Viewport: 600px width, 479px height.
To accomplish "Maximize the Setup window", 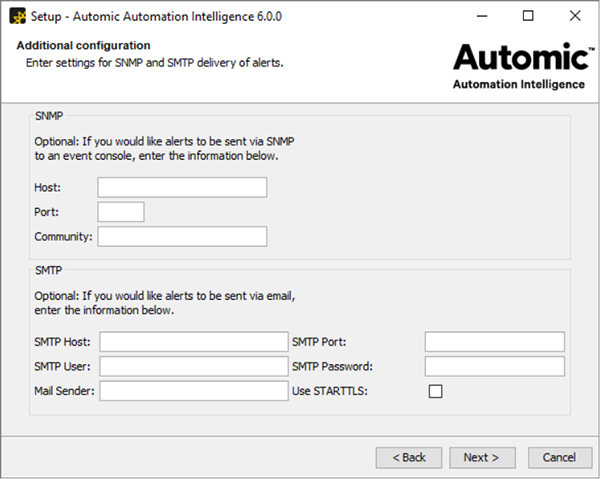I will pos(528,16).
